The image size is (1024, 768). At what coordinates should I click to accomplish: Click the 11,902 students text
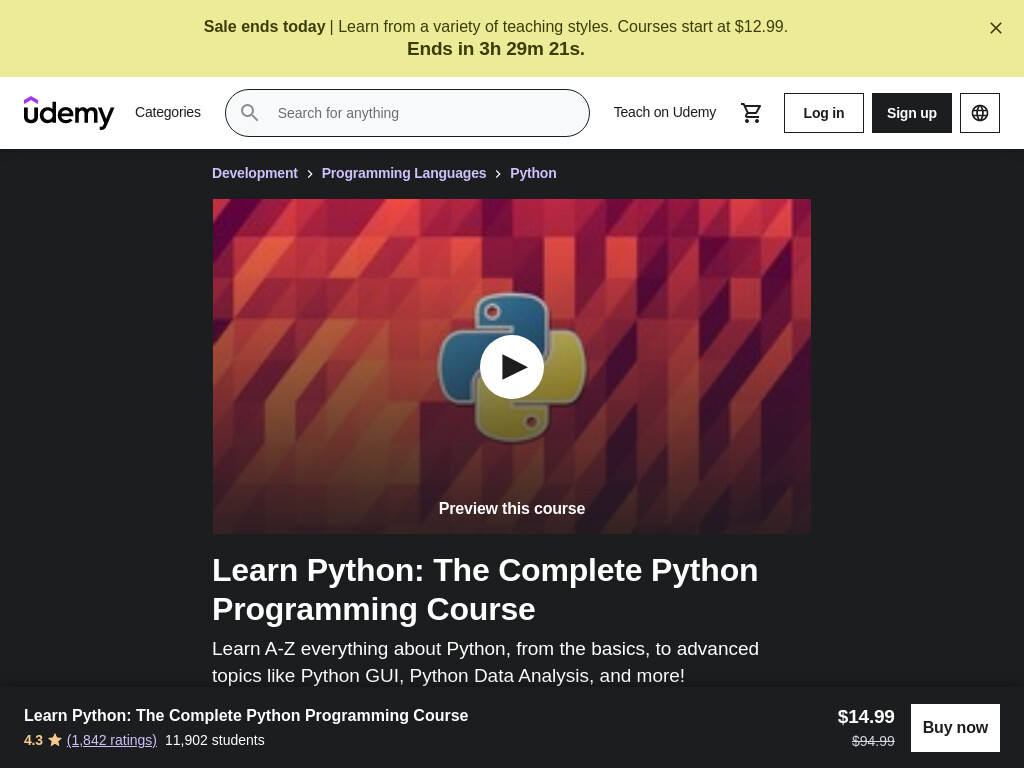pos(215,740)
